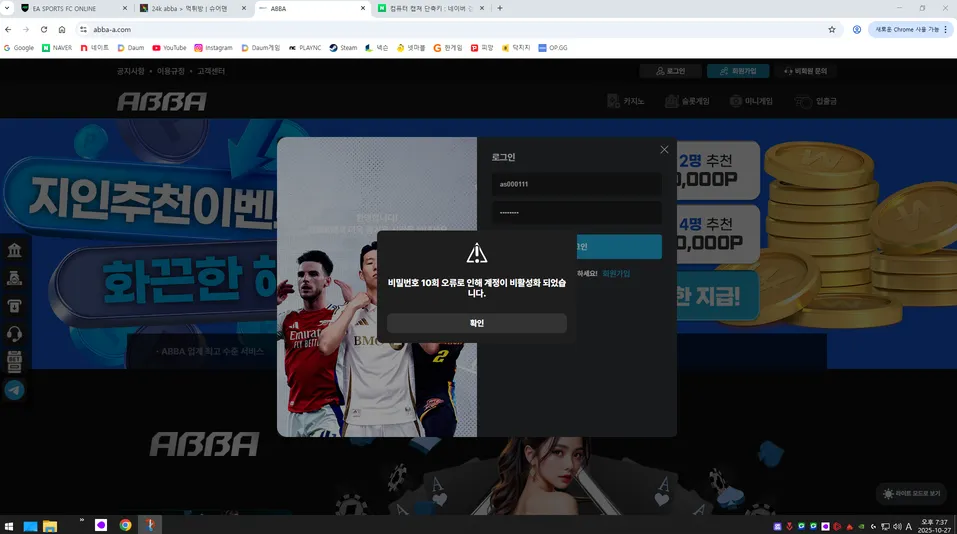Open the 닥지지 bookmark
The height and width of the screenshot is (534, 957).
[x=516, y=48]
